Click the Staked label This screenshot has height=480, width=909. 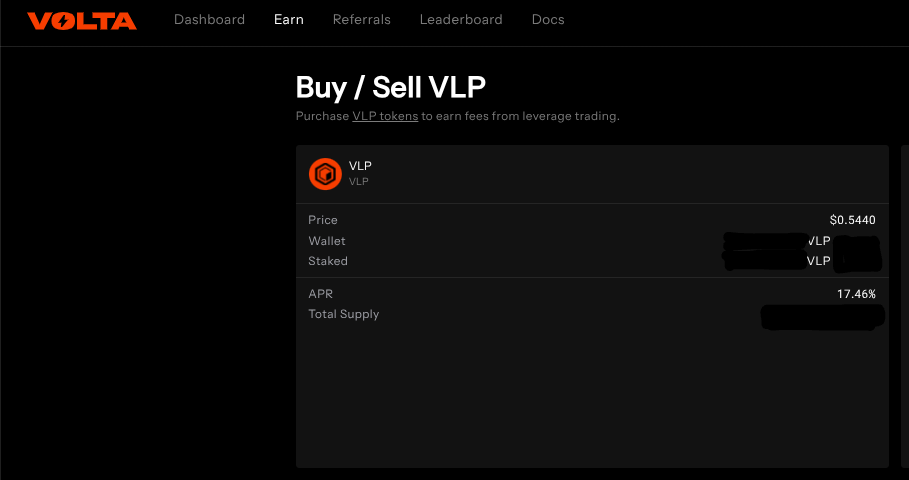pyautogui.click(x=328, y=261)
